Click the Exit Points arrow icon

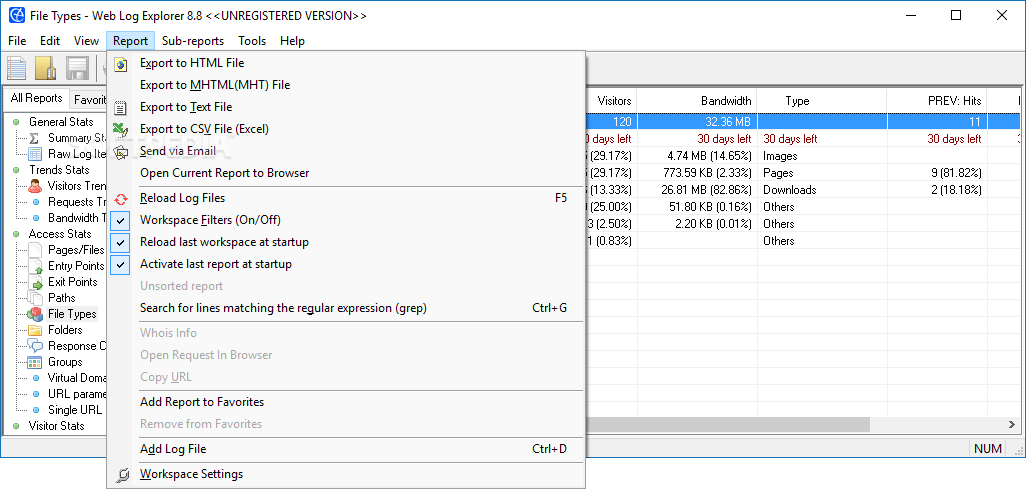click(x=36, y=282)
